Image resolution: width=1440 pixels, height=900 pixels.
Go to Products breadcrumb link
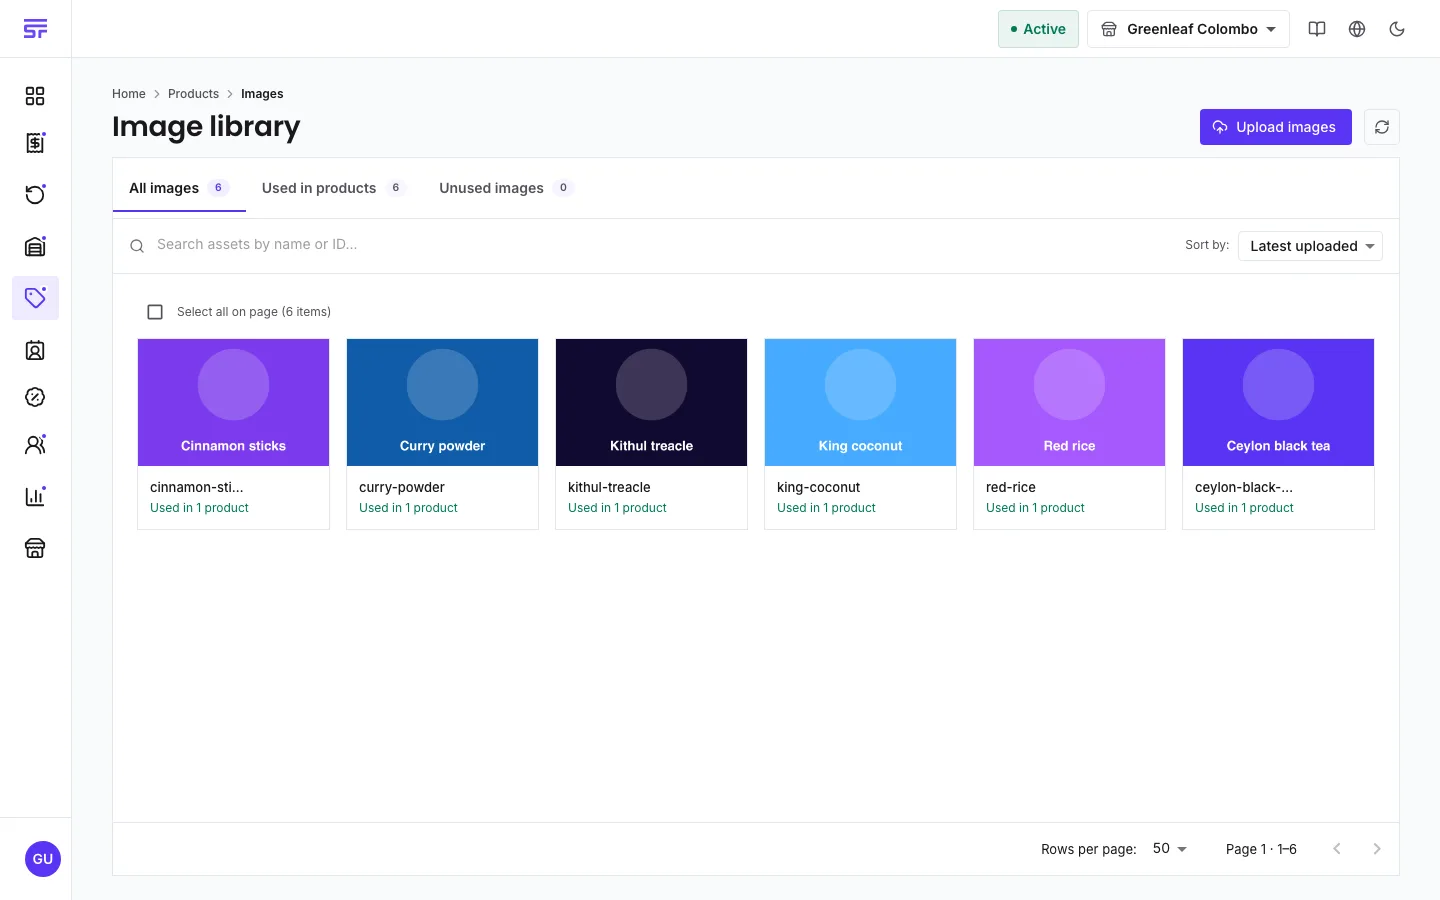(193, 94)
